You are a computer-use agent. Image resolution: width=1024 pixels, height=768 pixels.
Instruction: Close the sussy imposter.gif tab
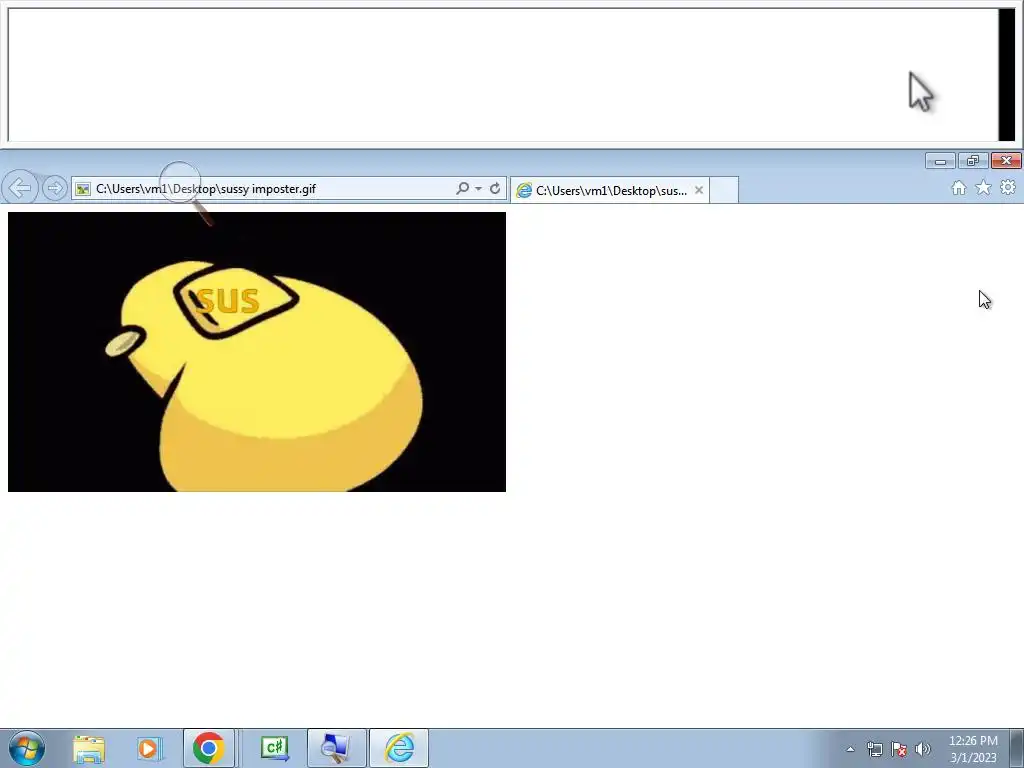point(699,190)
